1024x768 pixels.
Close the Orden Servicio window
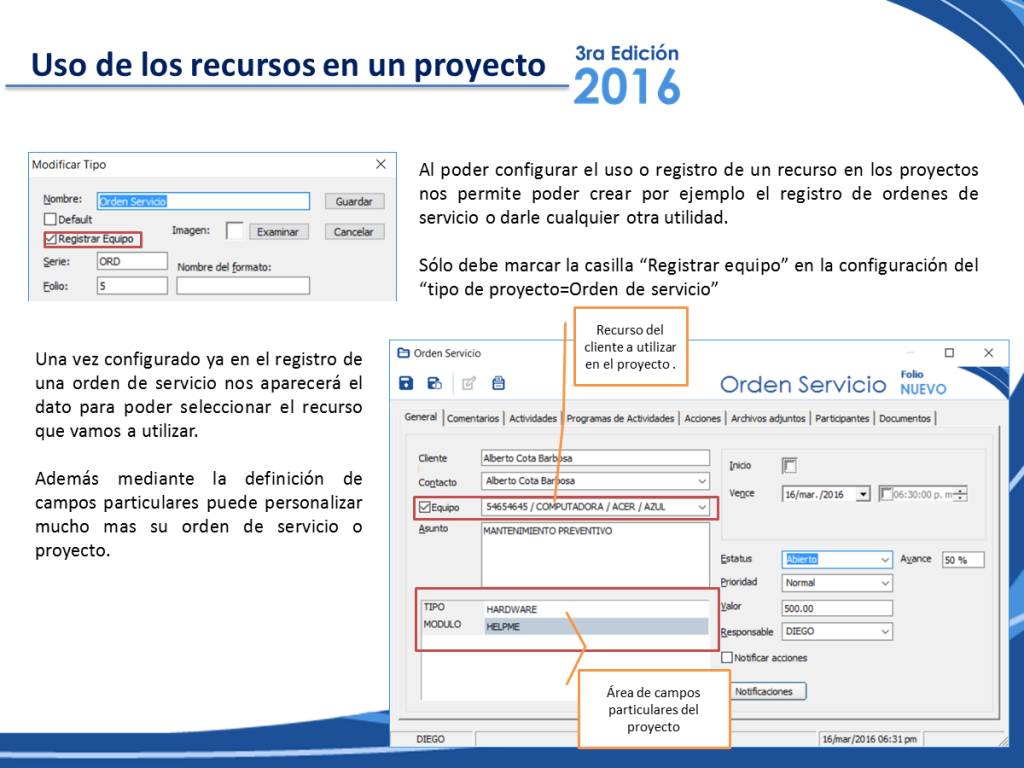[x=989, y=353]
